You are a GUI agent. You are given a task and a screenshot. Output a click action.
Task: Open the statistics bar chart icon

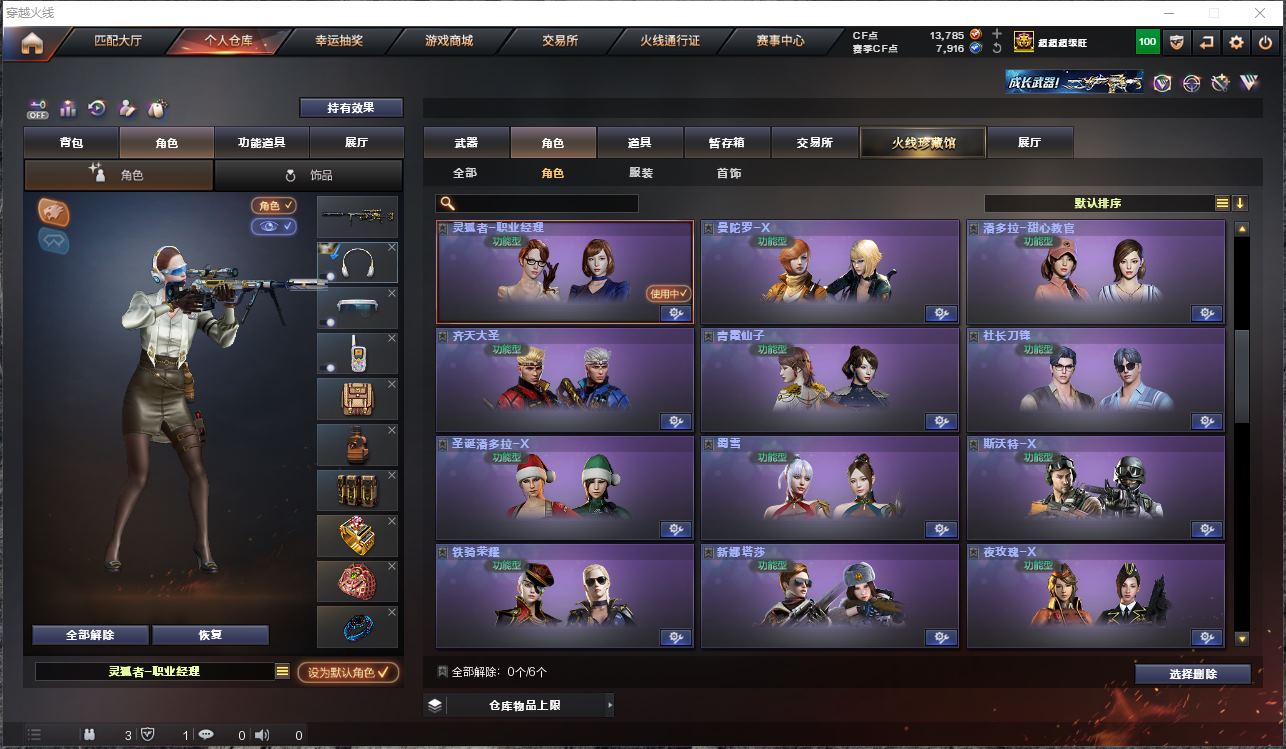(x=68, y=108)
